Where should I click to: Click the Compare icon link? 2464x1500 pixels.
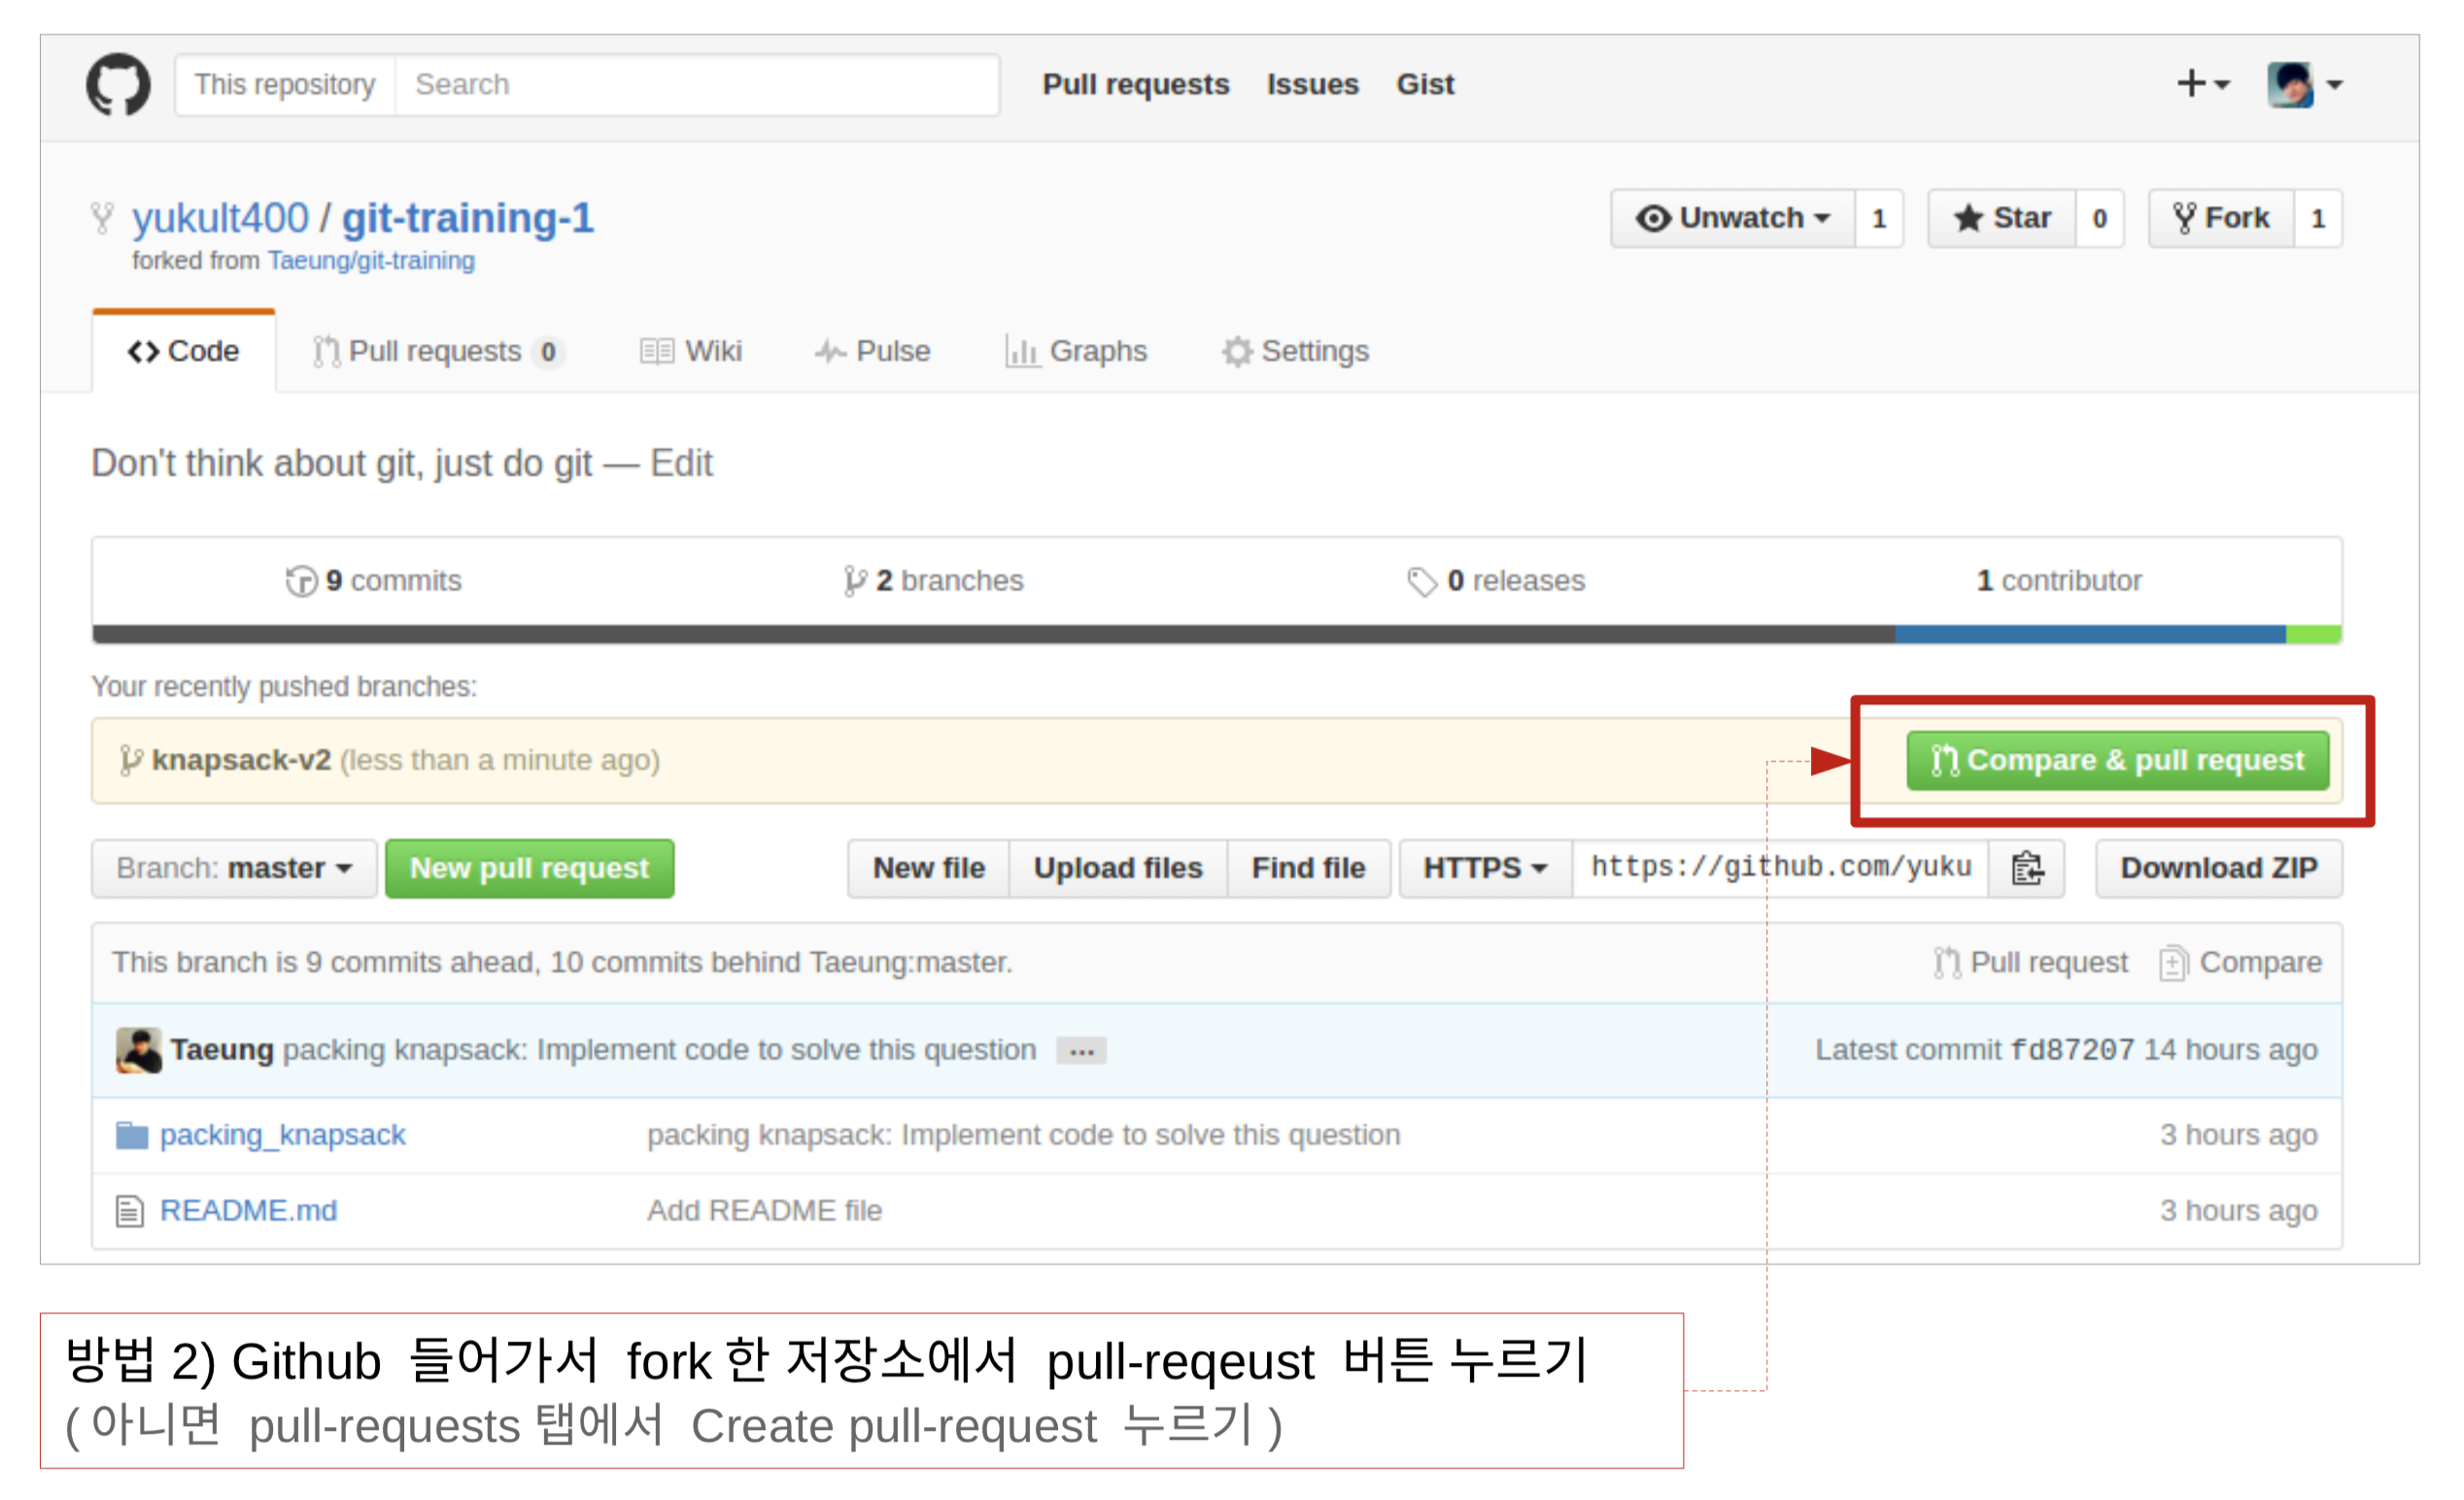(x=2240, y=962)
